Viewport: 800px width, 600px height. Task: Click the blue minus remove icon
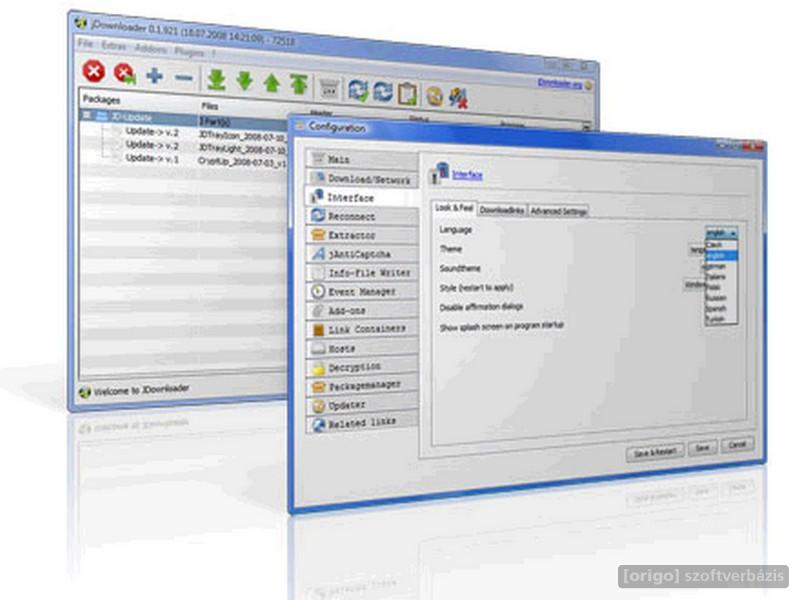(184, 78)
